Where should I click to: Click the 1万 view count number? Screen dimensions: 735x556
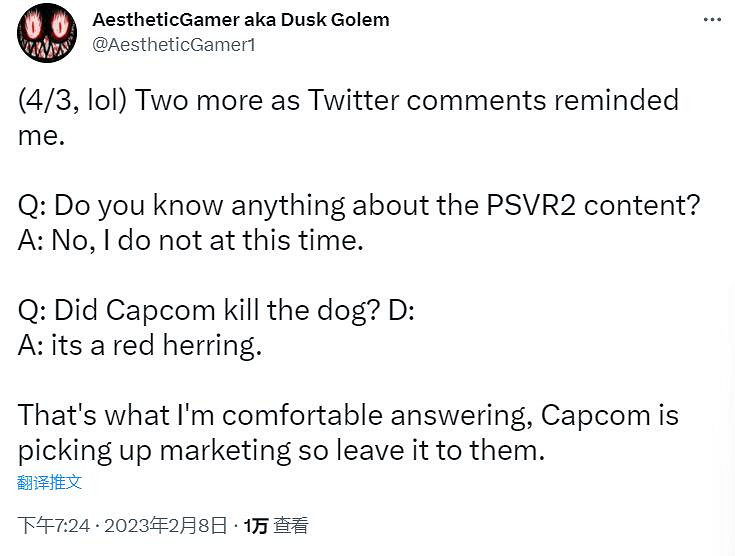tap(256, 525)
